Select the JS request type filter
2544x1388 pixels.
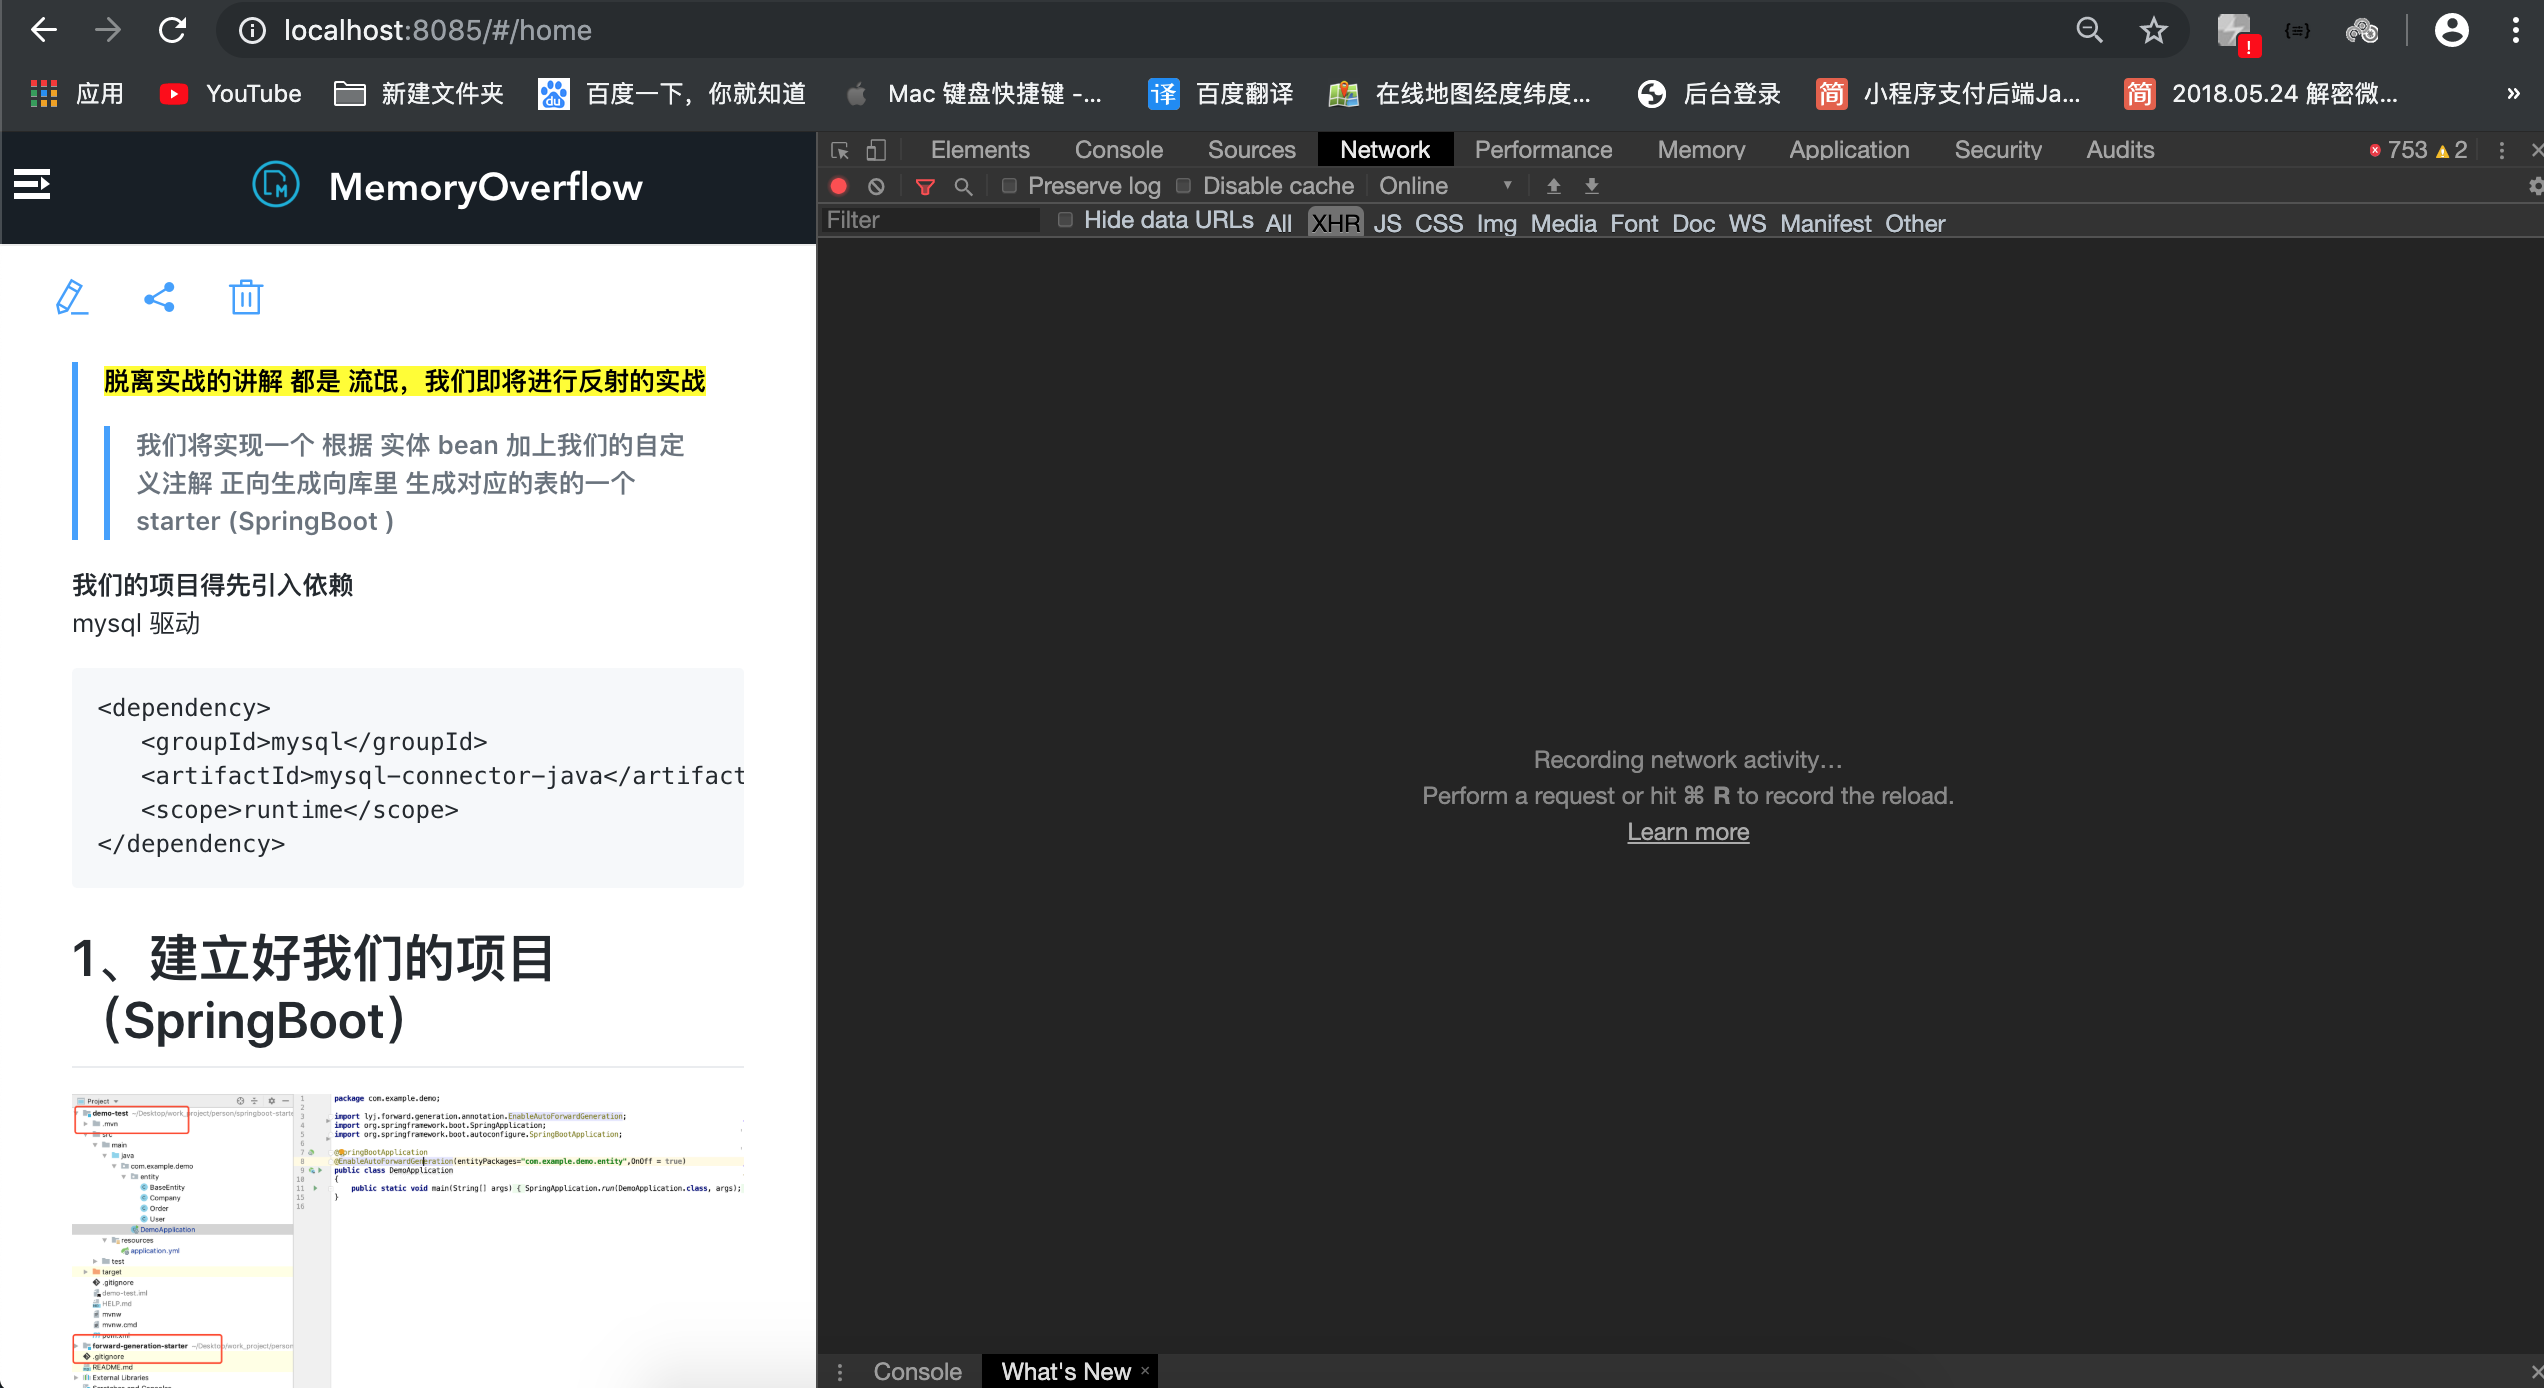[x=1387, y=223]
